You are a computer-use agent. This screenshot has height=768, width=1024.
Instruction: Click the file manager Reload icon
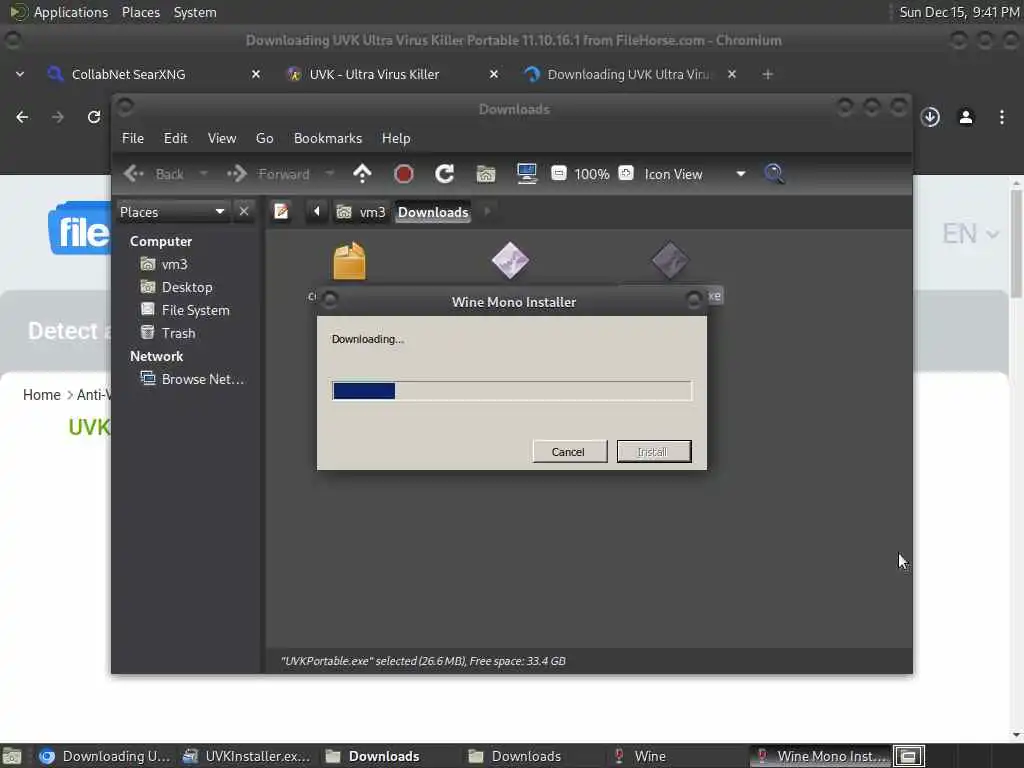(x=445, y=174)
